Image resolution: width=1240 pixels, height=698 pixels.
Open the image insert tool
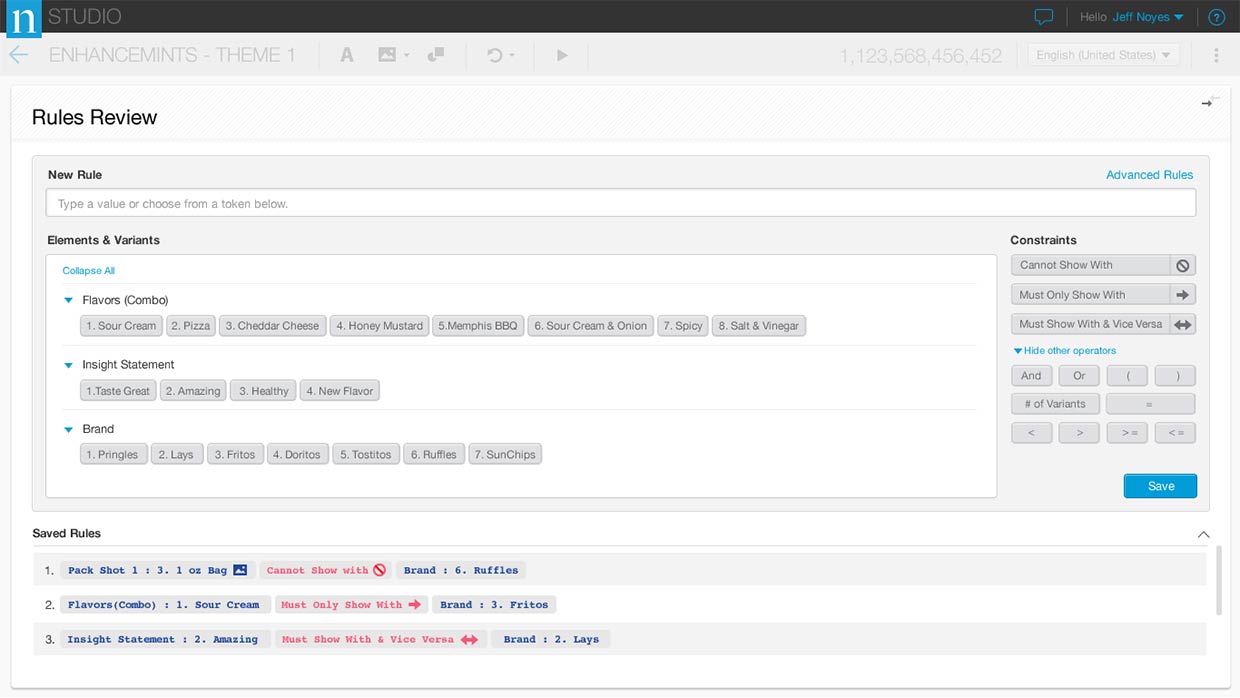pos(393,55)
